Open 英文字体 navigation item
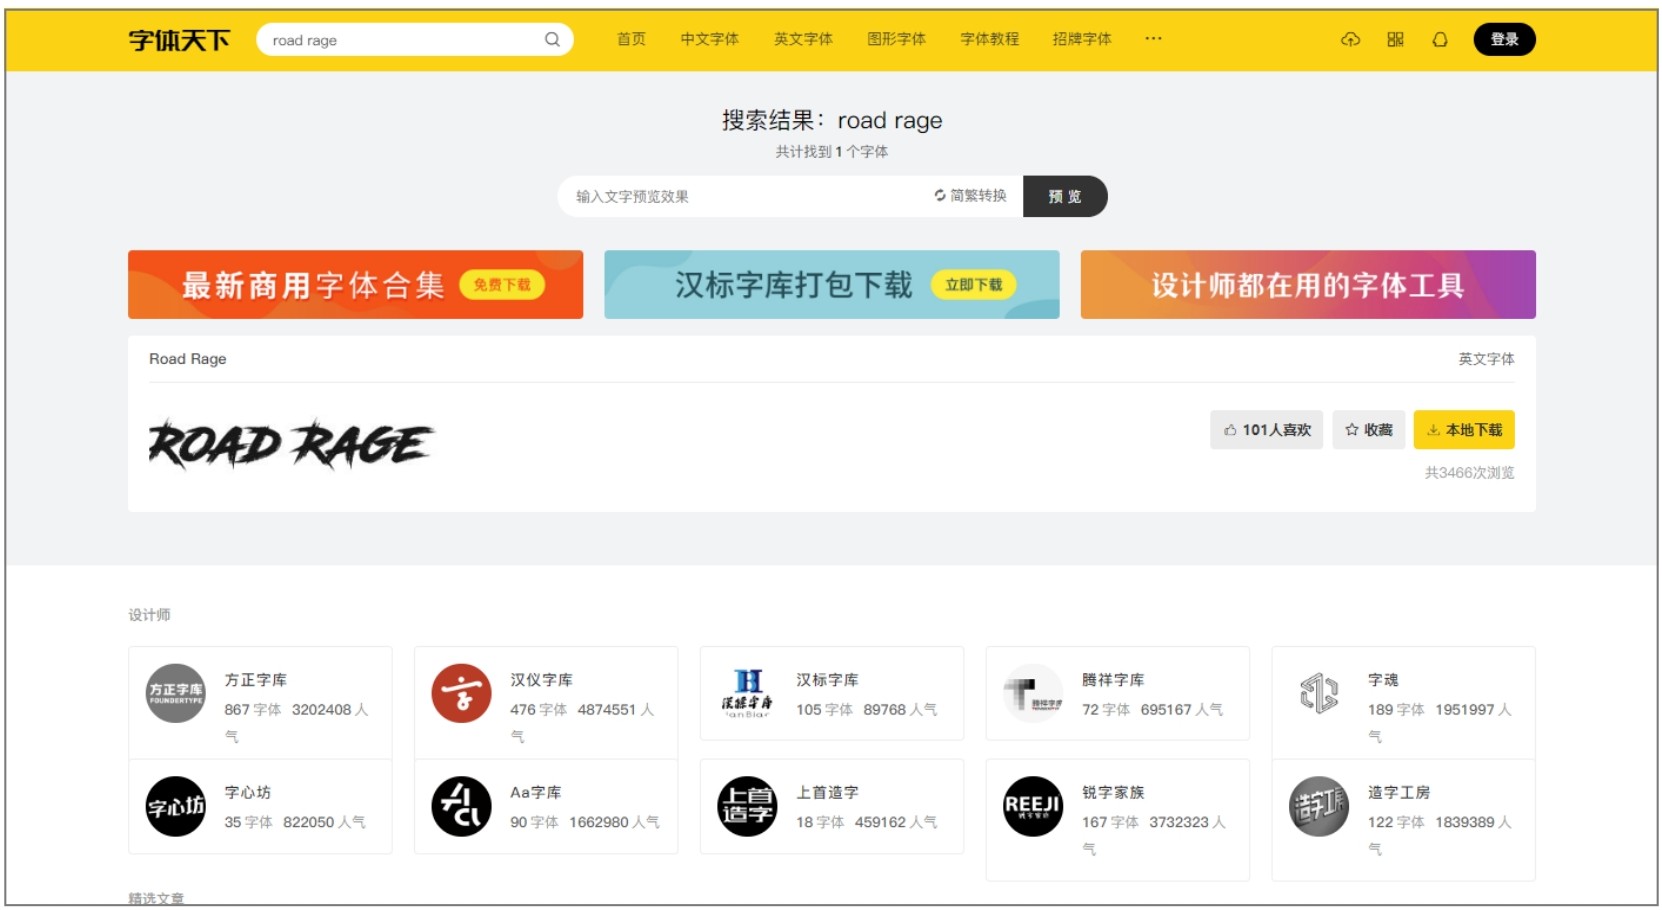Screen dimensions: 1662x910 pyautogui.click(x=803, y=39)
